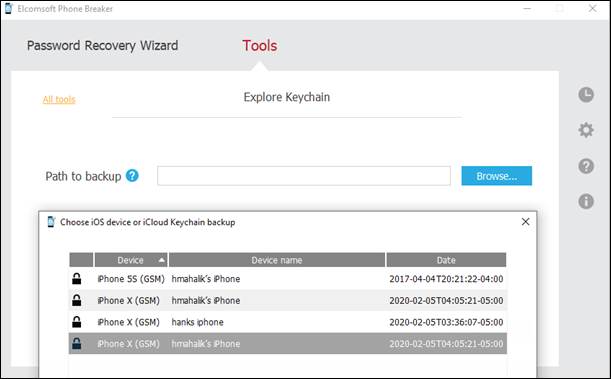Viewport: 611px width, 379px height.
Task: Open settings gear icon in sidebar
Action: [586, 130]
